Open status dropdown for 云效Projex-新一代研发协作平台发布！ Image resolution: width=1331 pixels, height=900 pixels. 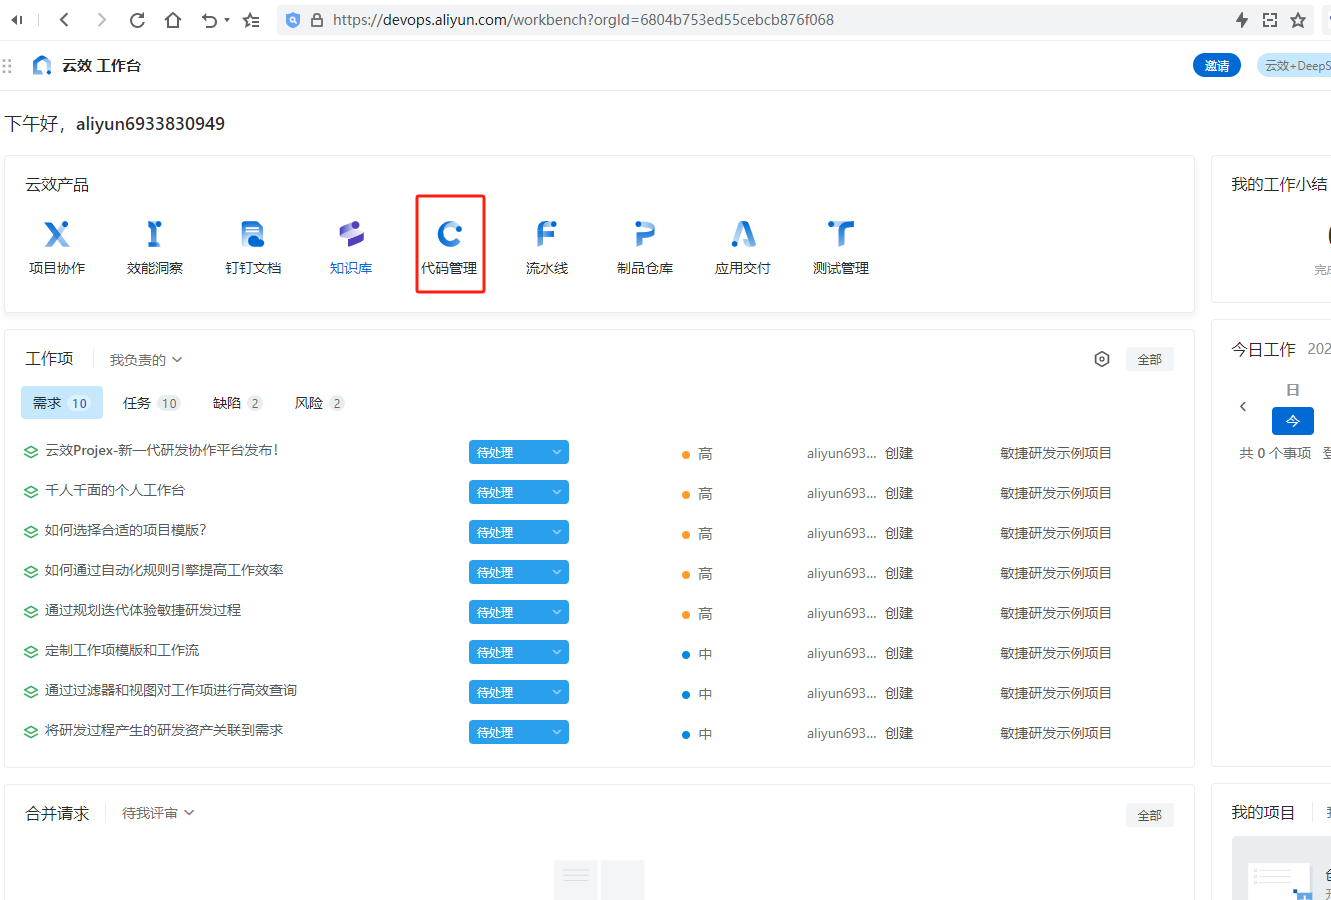click(x=518, y=452)
